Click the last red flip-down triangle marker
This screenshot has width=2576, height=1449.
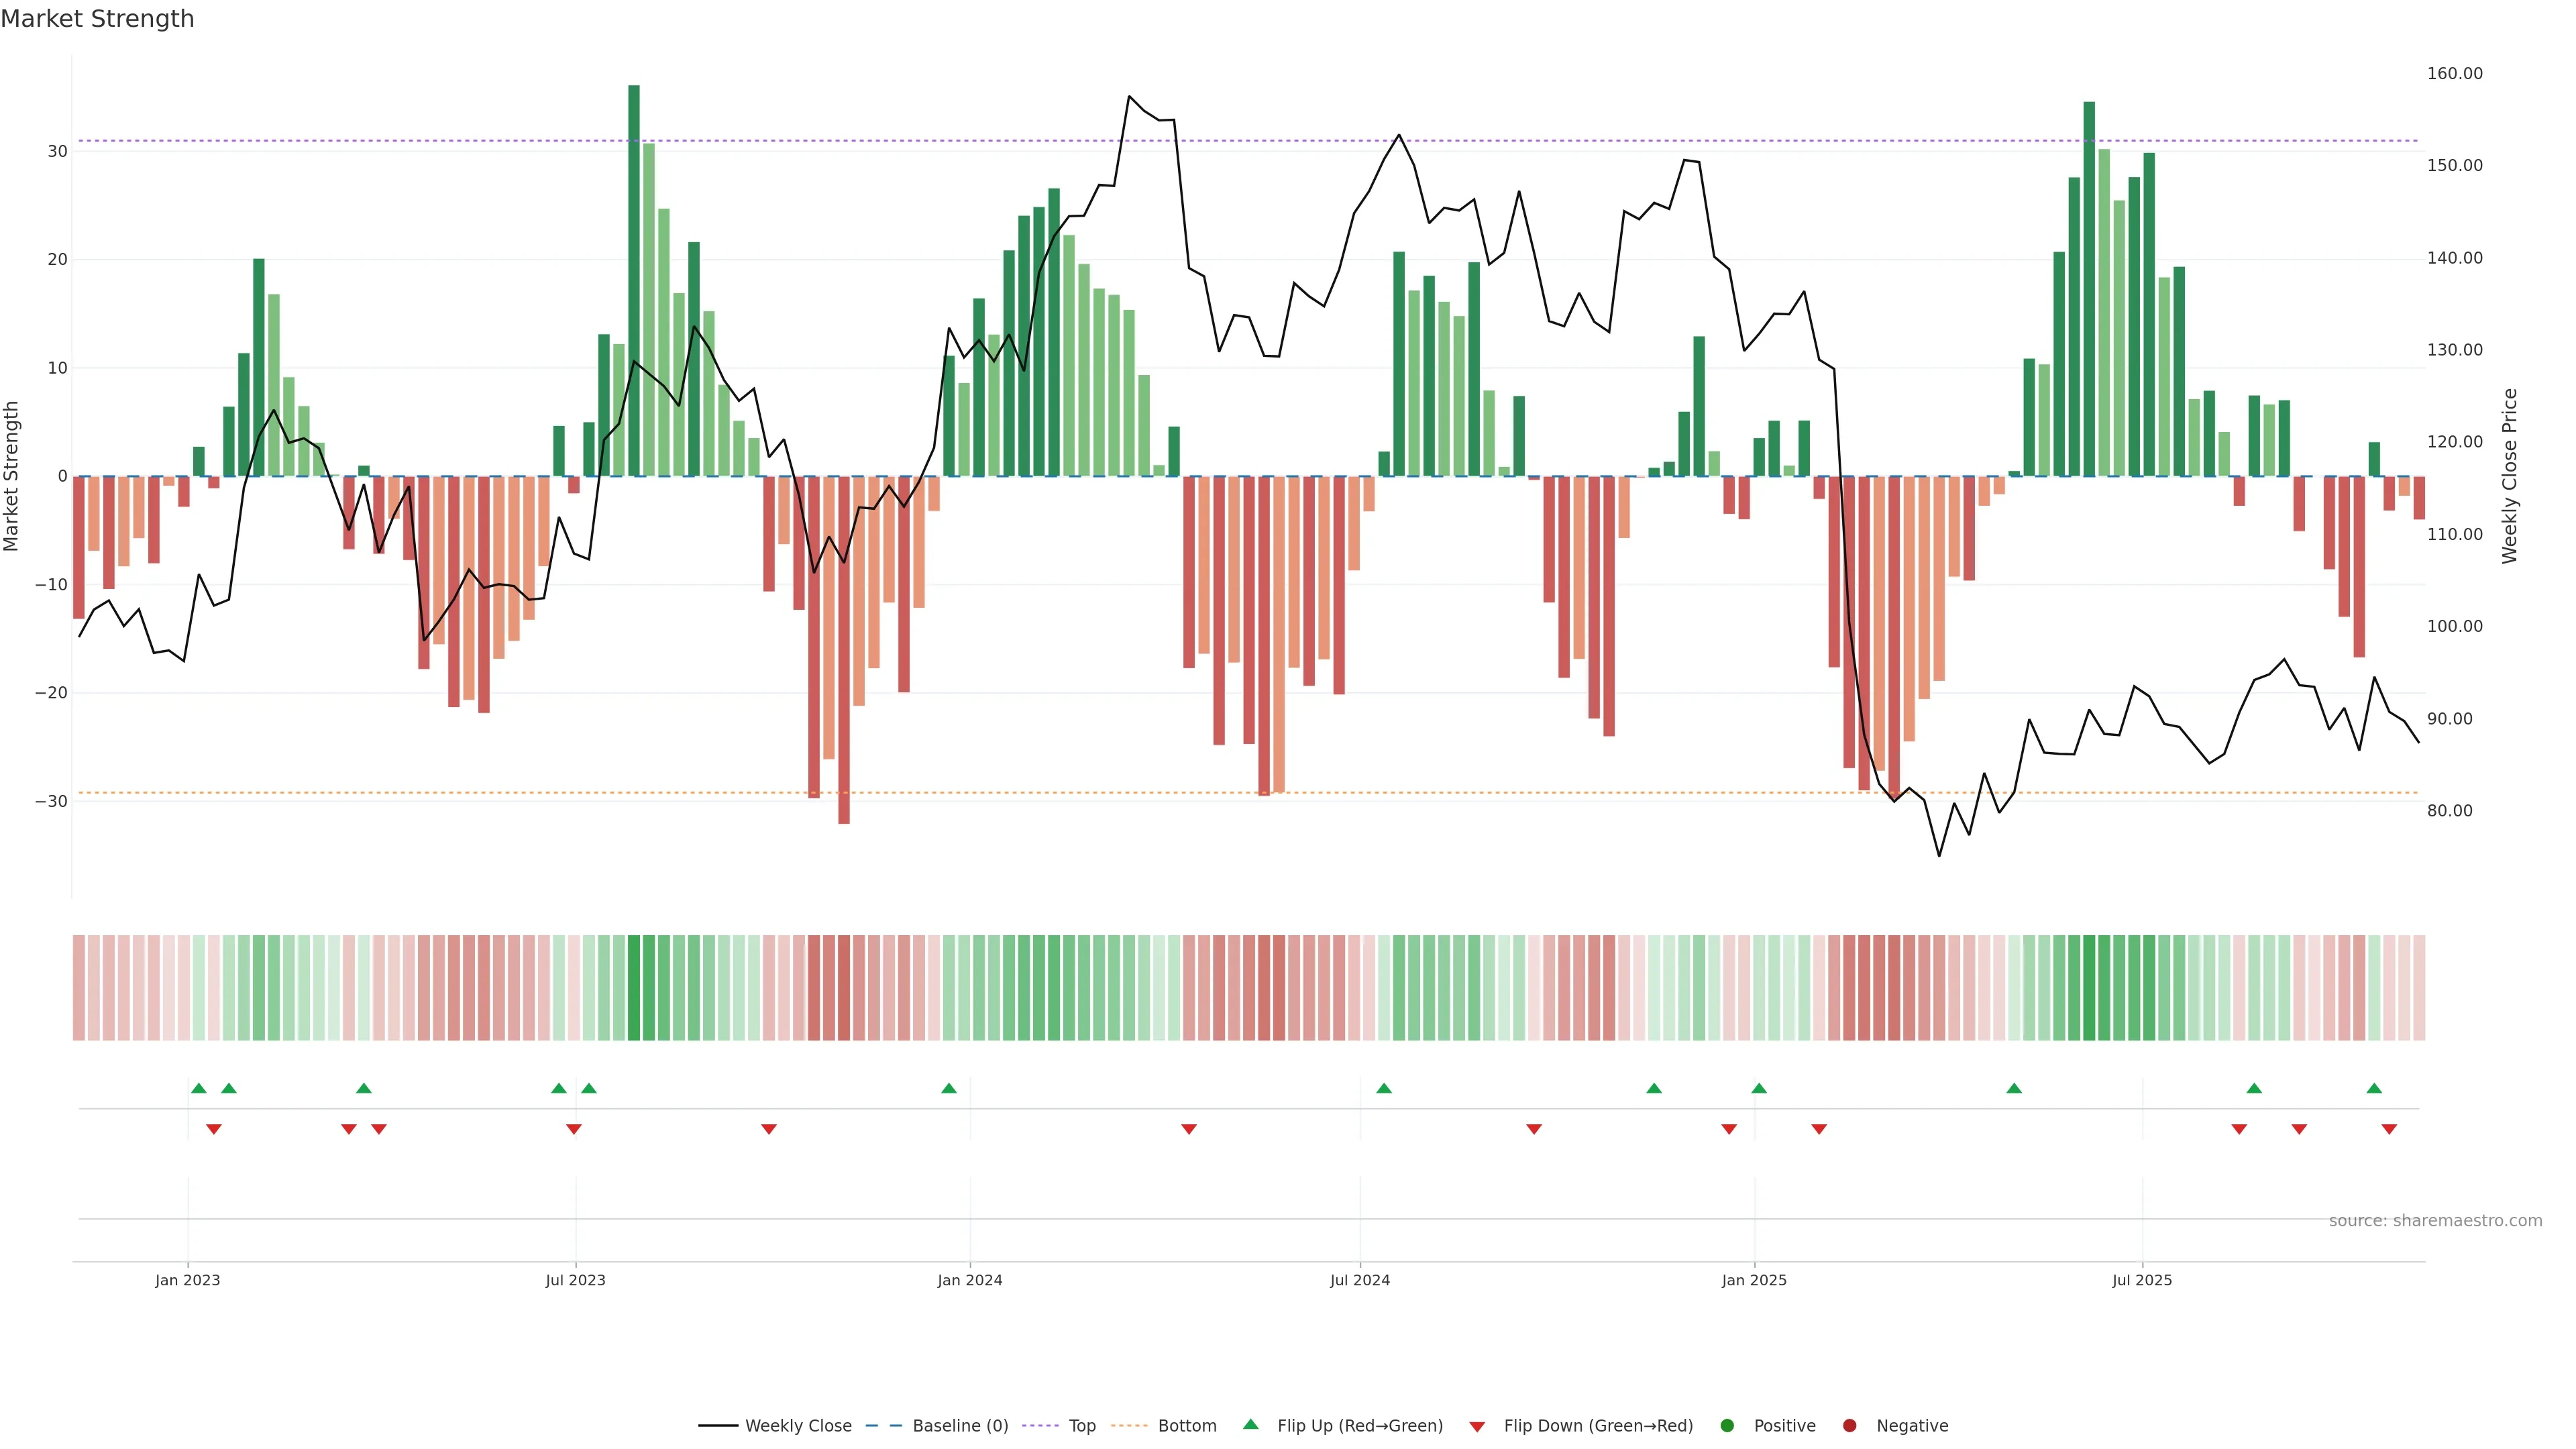(x=2389, y=1129)
